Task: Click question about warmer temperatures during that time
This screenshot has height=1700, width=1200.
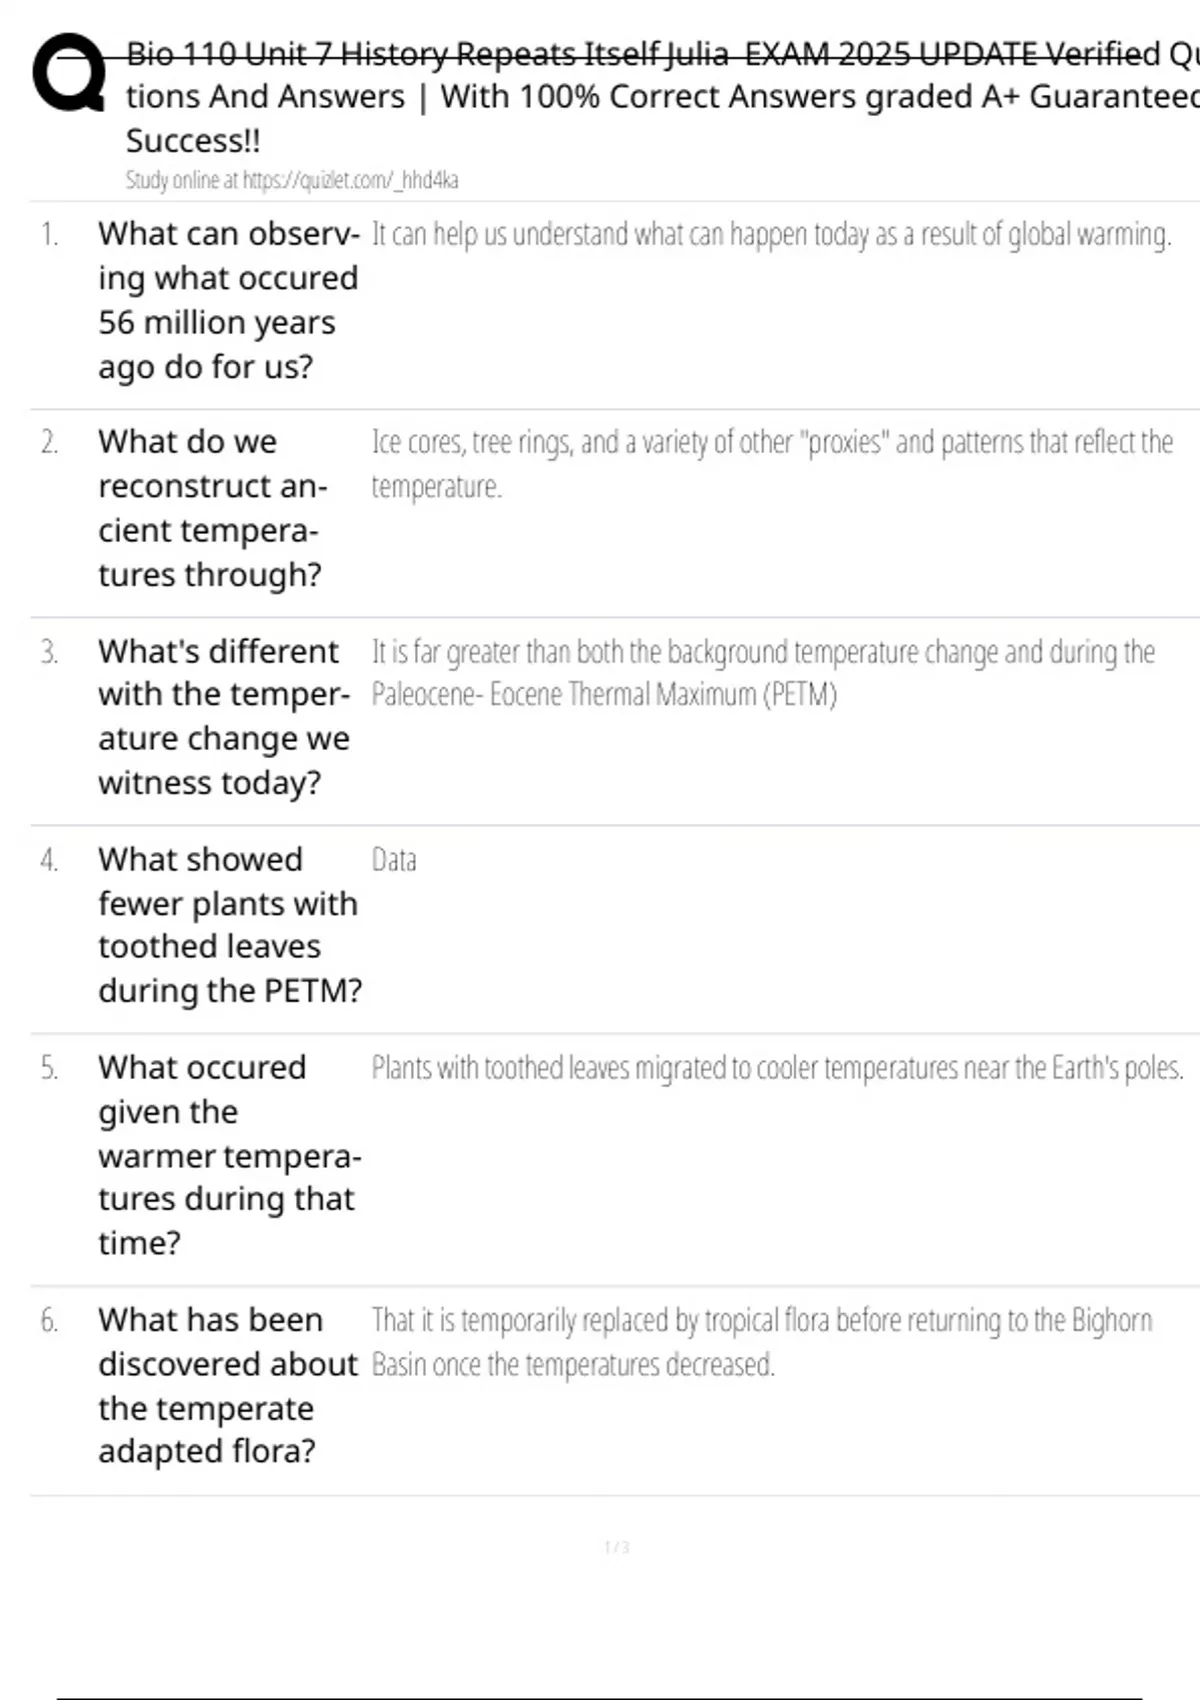Action: pos(229,1154)
